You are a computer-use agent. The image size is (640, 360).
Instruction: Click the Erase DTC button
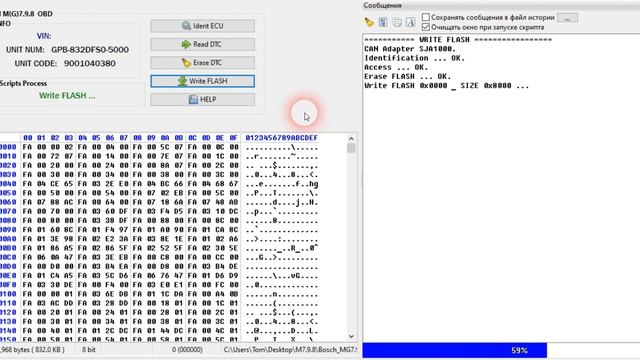[x=202, y=62]
